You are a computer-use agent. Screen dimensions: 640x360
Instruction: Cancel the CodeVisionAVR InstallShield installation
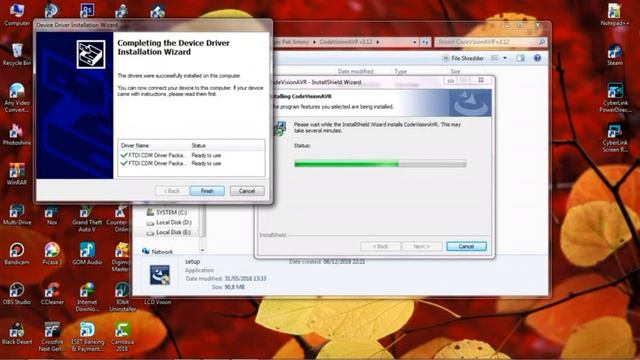[466, 246]
